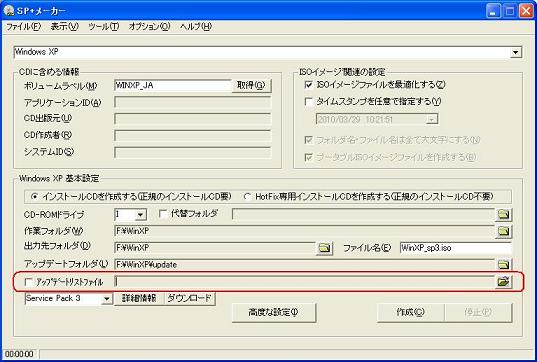Image resolution: width=537 pixels, height=362 pixels.
Task: Browse for 出力先フォルダ with folder icon
Action: 324,248
